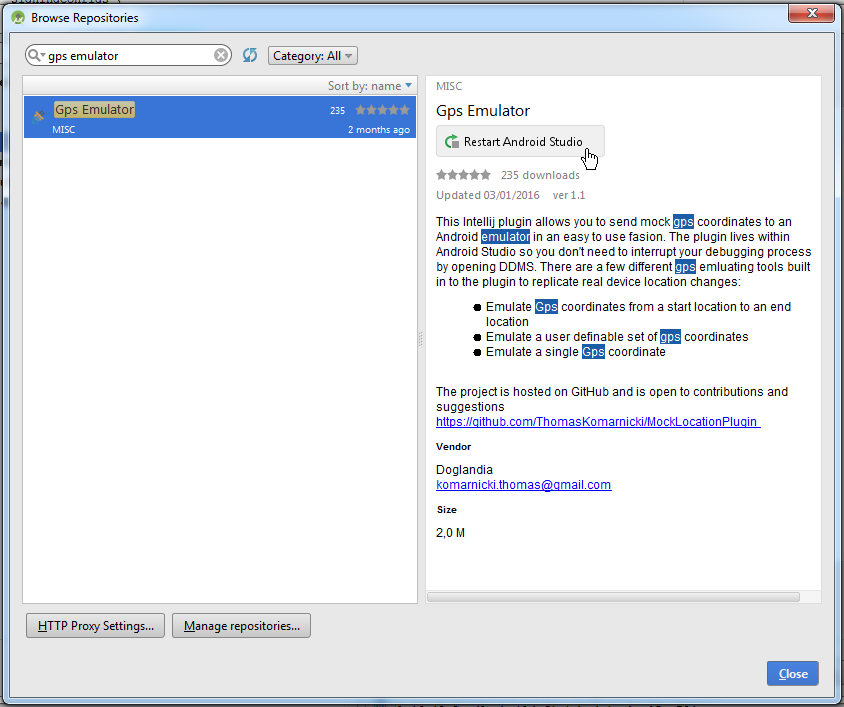This screenshot has height=707, width=844.
Task: Click the star rating beside 235 downloads
Action: click(463, 174)
